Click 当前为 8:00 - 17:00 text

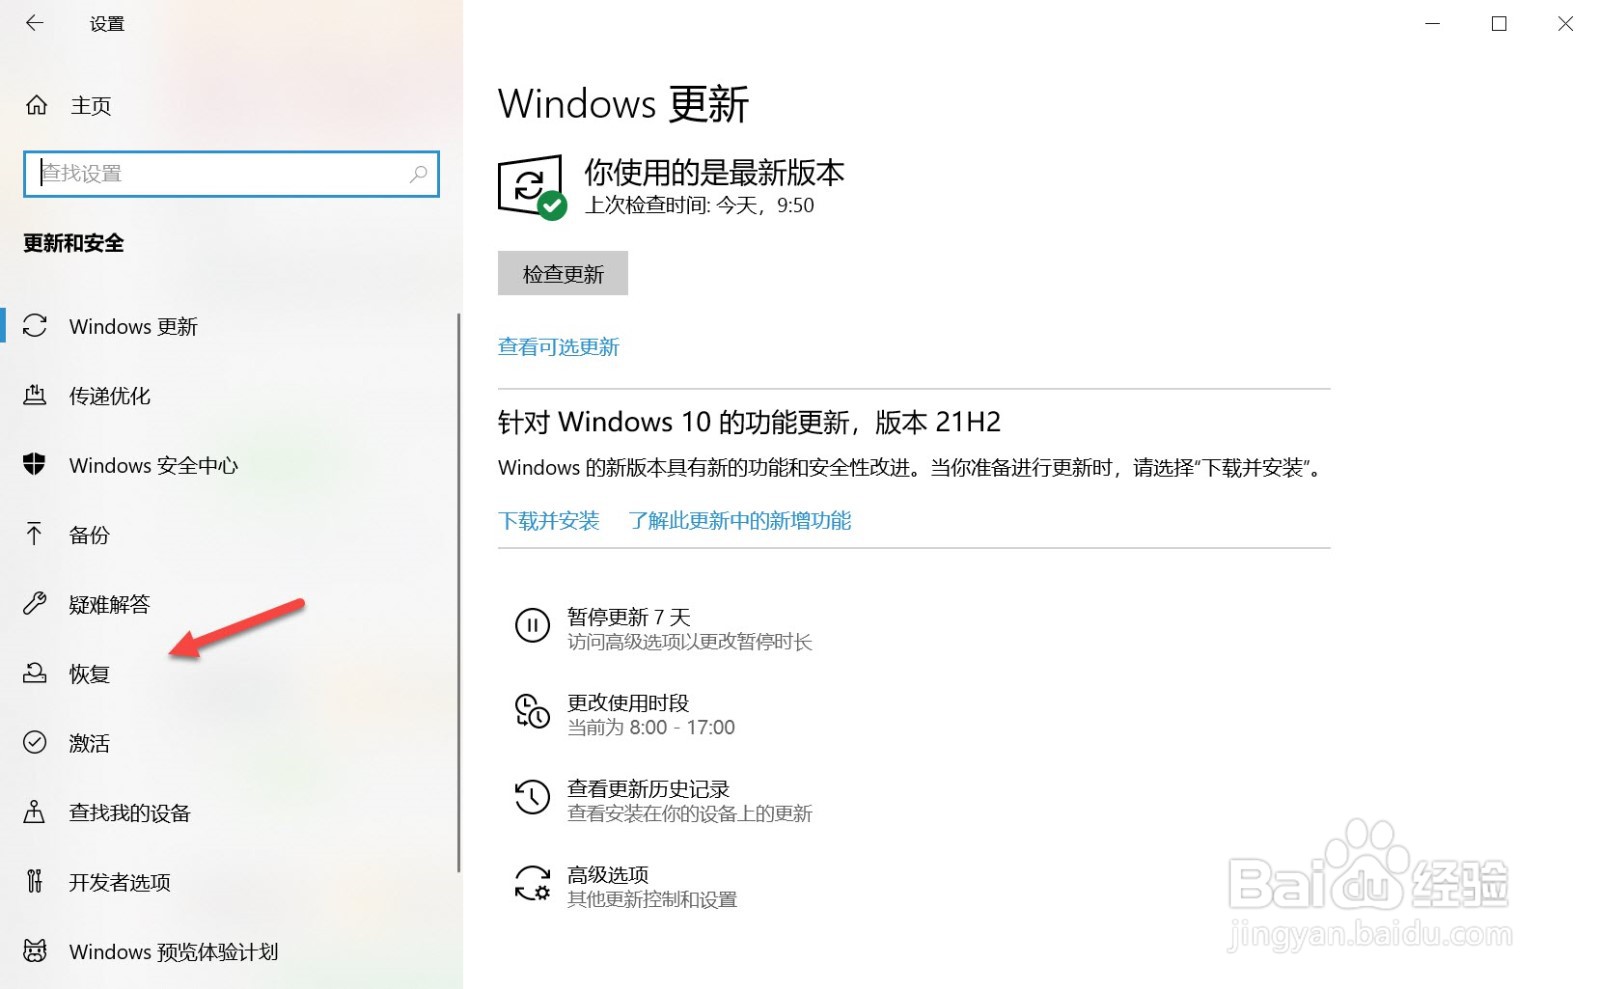click(651, 727)
